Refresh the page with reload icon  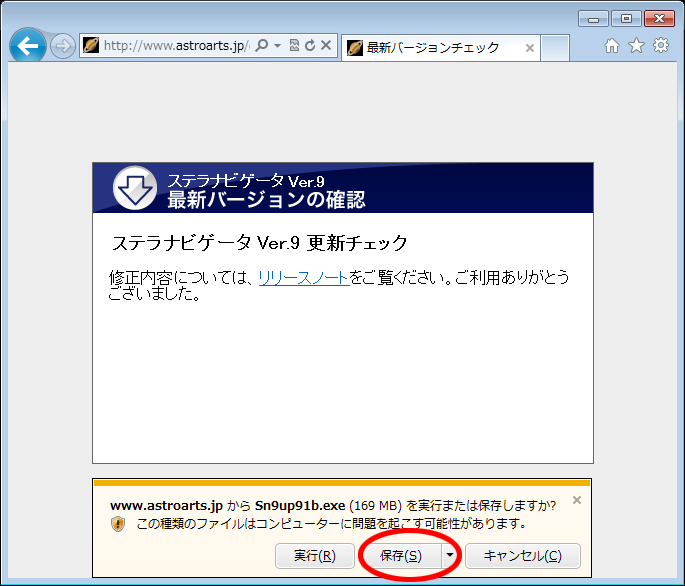pos(310,45)
